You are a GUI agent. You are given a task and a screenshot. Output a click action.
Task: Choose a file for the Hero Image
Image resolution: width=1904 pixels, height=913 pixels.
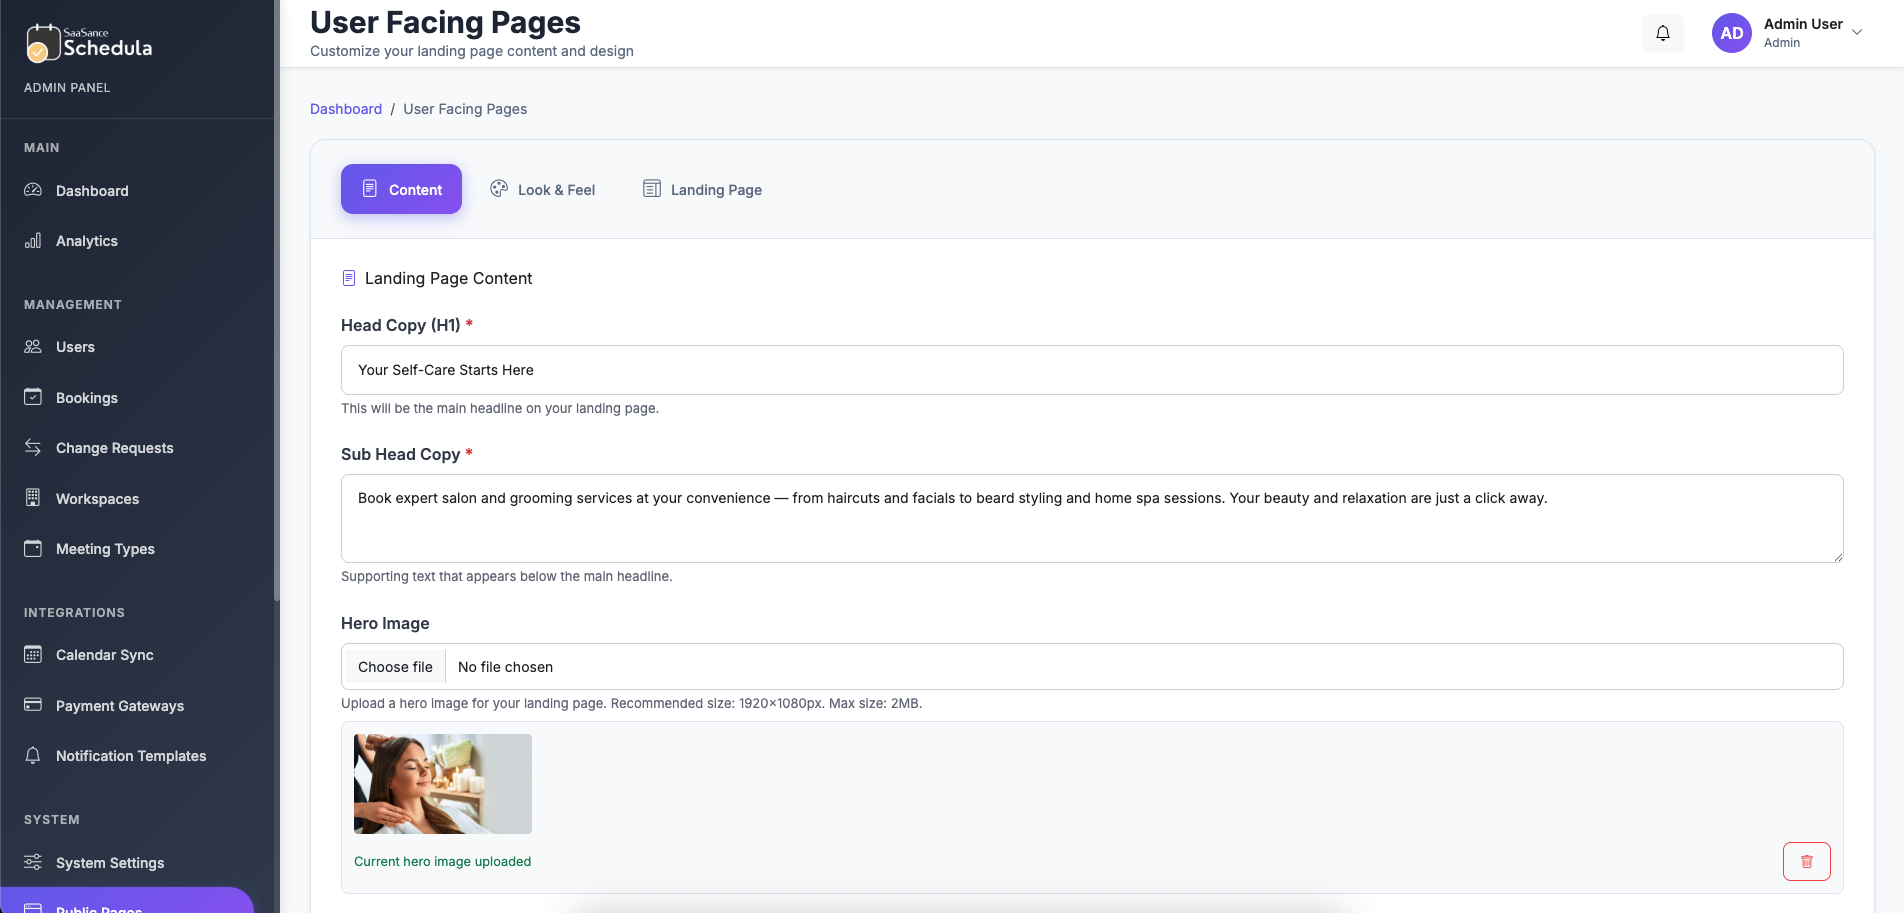tap(394, 666)
